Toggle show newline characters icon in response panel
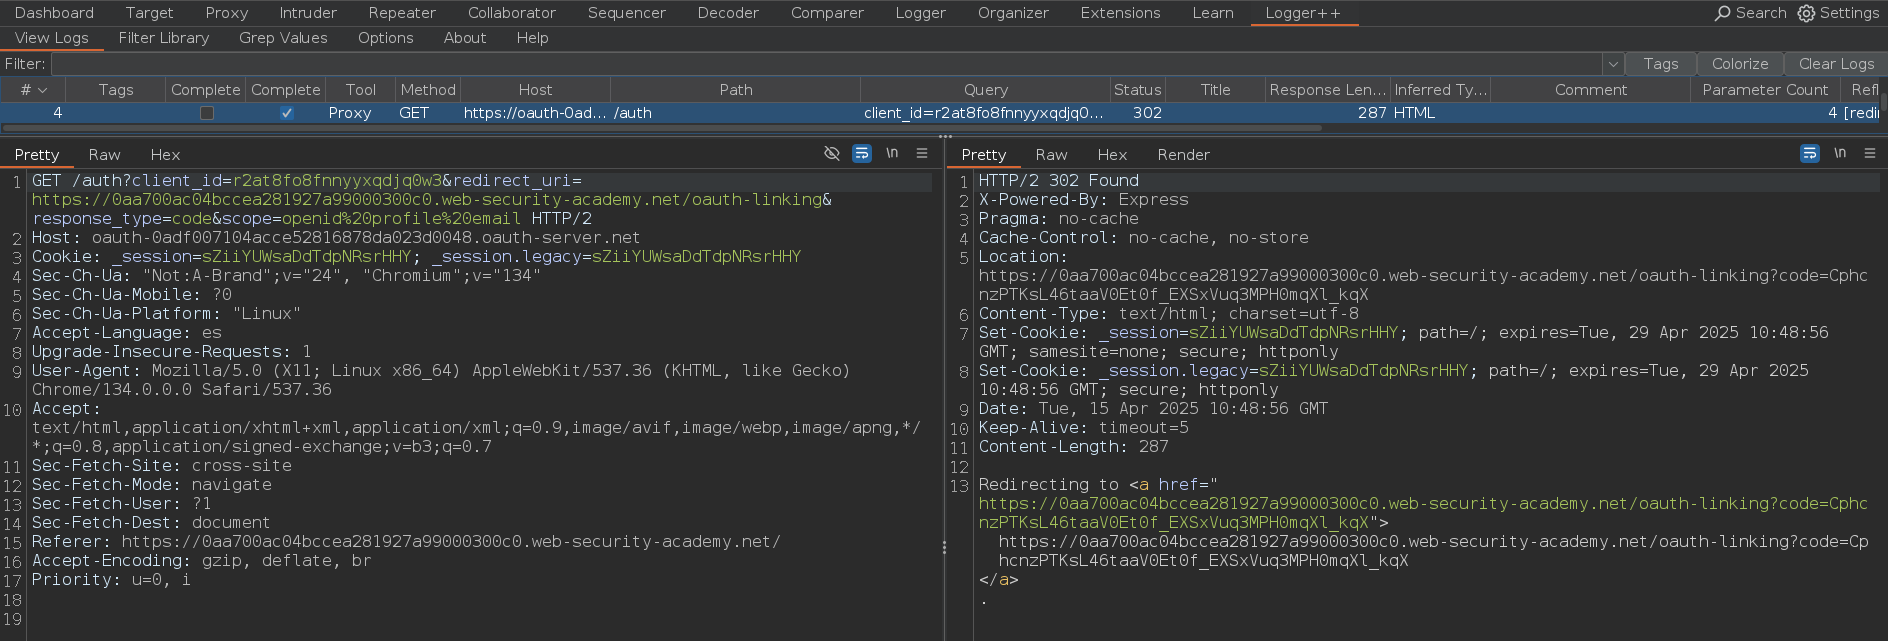The width and height of the screenshot is (1888, 641). pyautogui.click(x=1840, y=153)
